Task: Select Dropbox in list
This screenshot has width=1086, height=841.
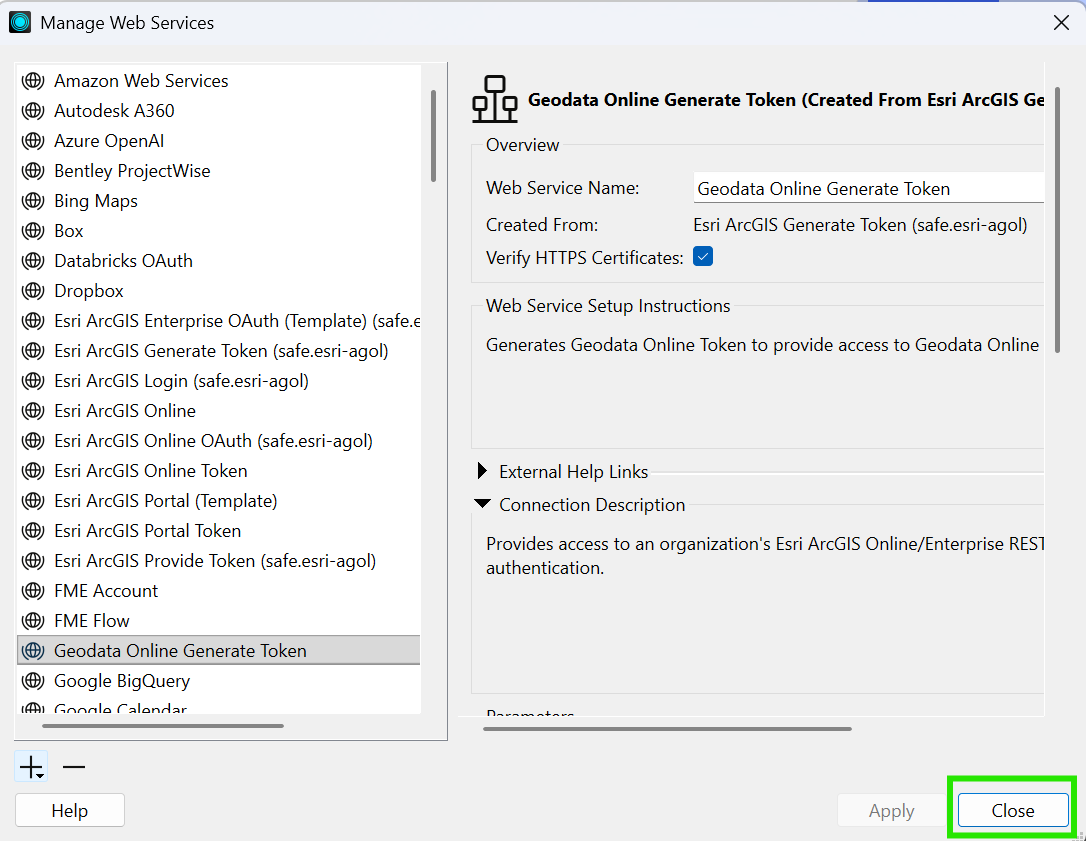Action: click(x=218, y=291)
